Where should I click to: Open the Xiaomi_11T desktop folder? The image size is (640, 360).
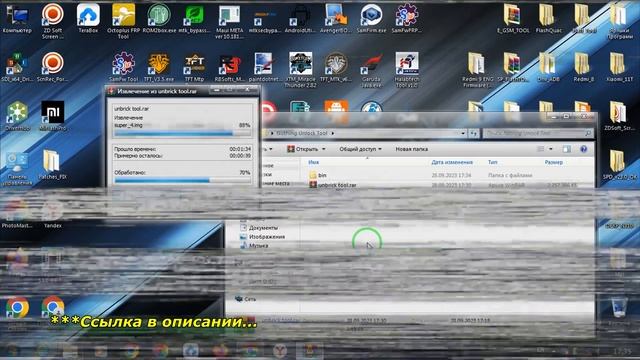tap(619, 67)
